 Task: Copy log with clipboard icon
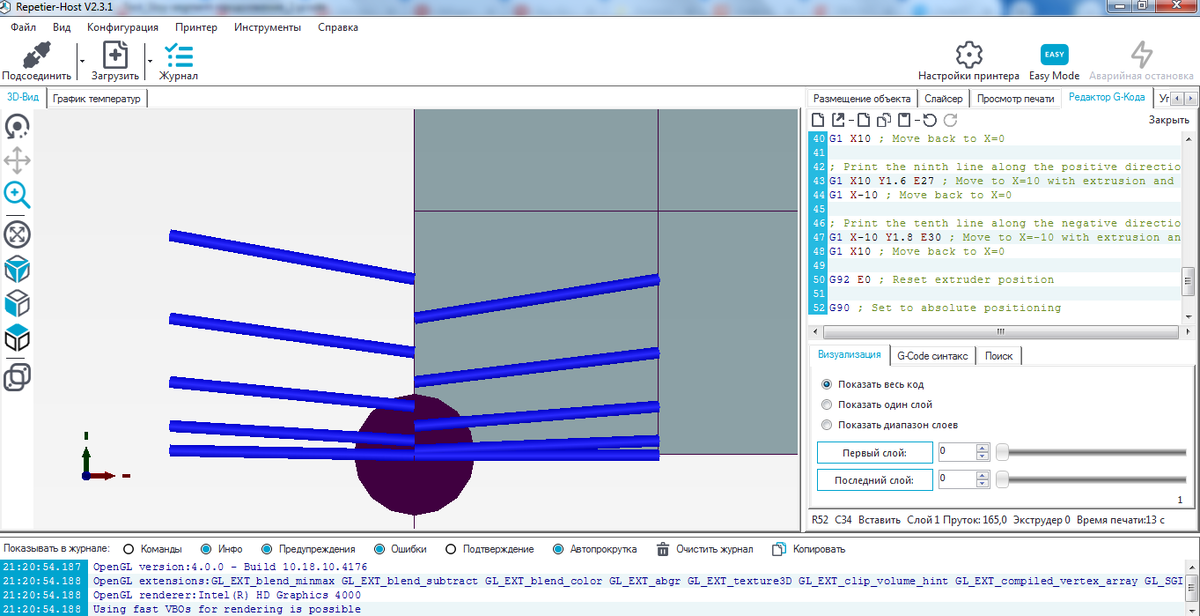[x=779, y=549]
